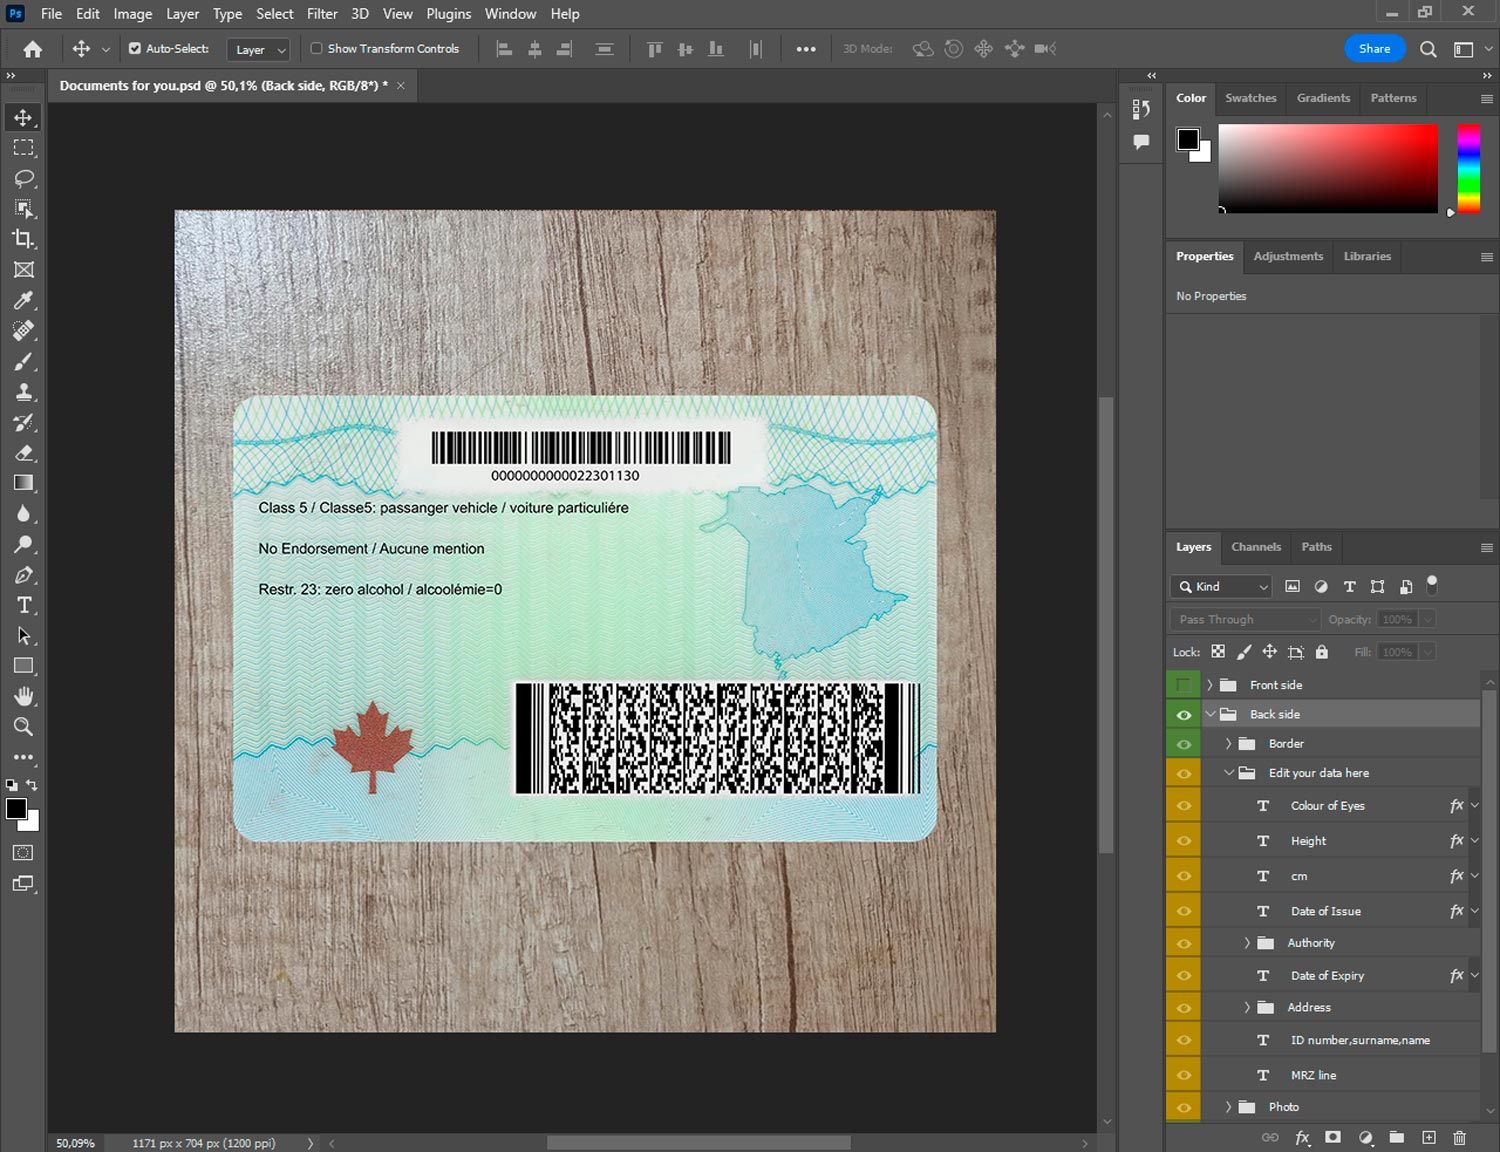Click the horizontal canvas scrollbar
This screenshot has height=1152, width=1500.
698,1142
